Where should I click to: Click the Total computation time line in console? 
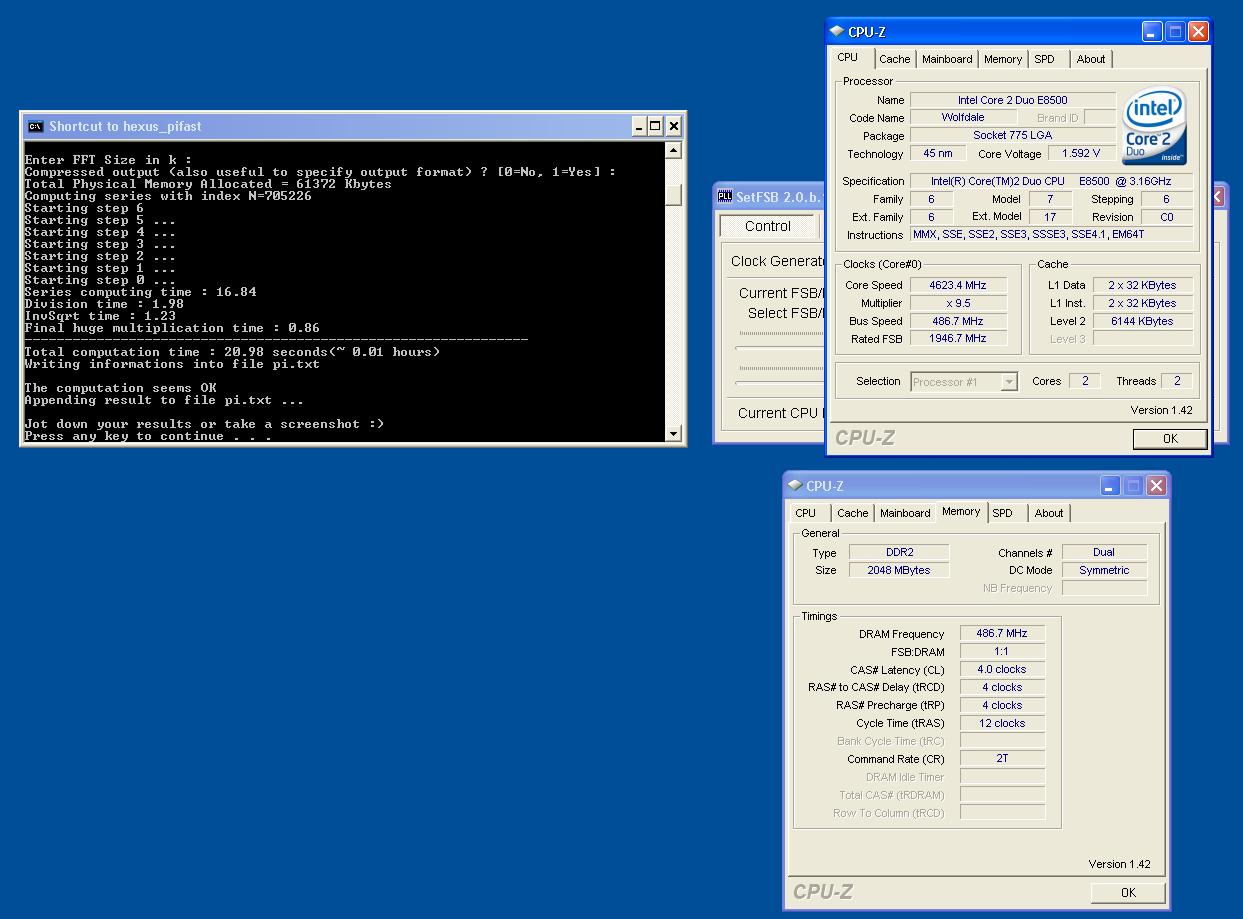pos(232,352)
